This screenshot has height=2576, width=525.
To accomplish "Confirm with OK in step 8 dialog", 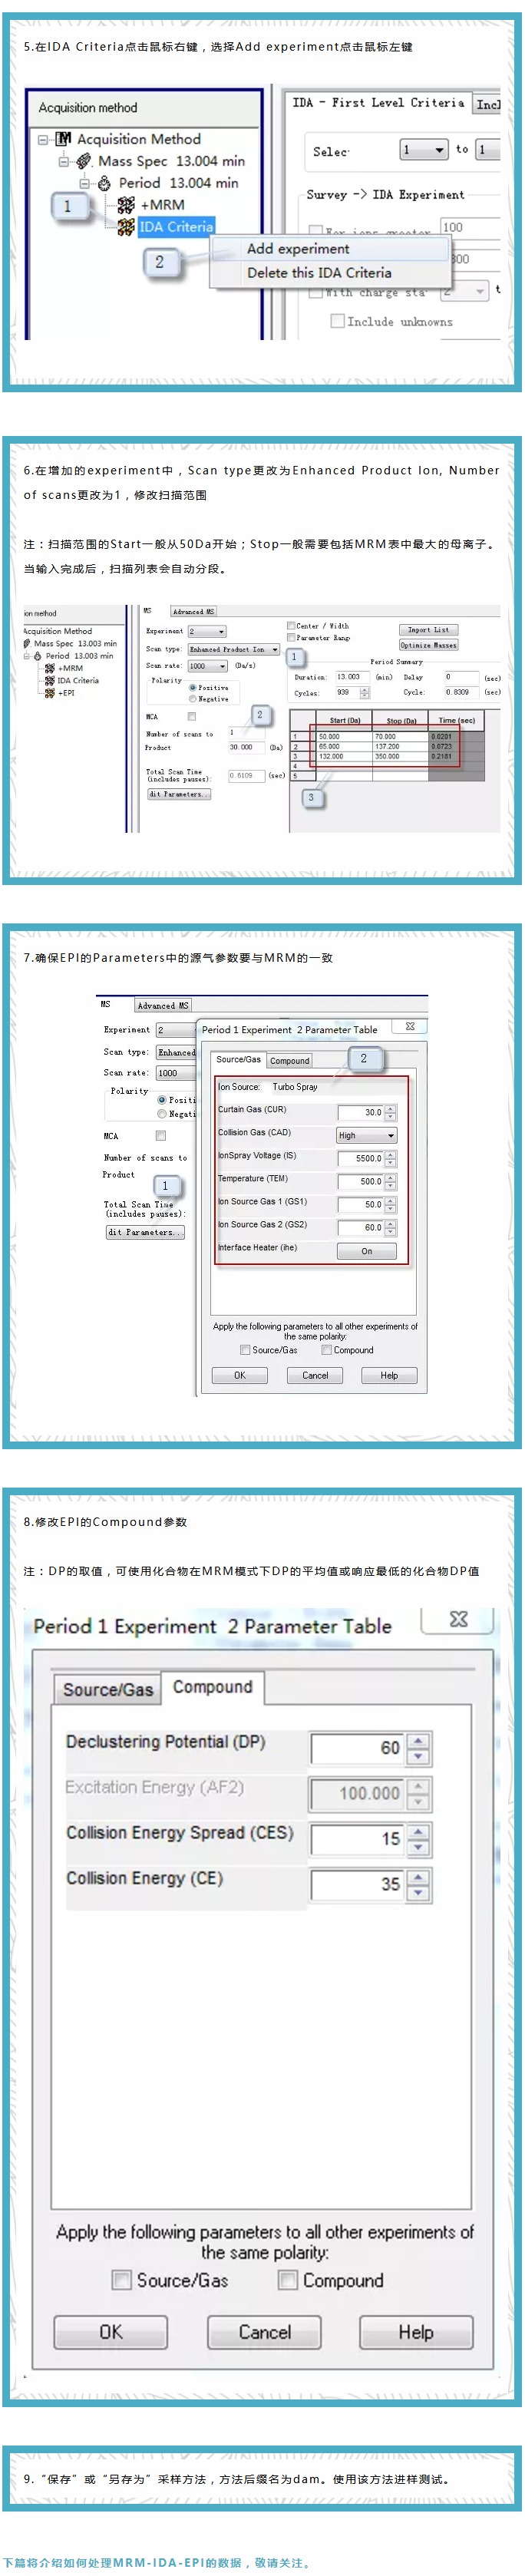I will click(111, 2332).
